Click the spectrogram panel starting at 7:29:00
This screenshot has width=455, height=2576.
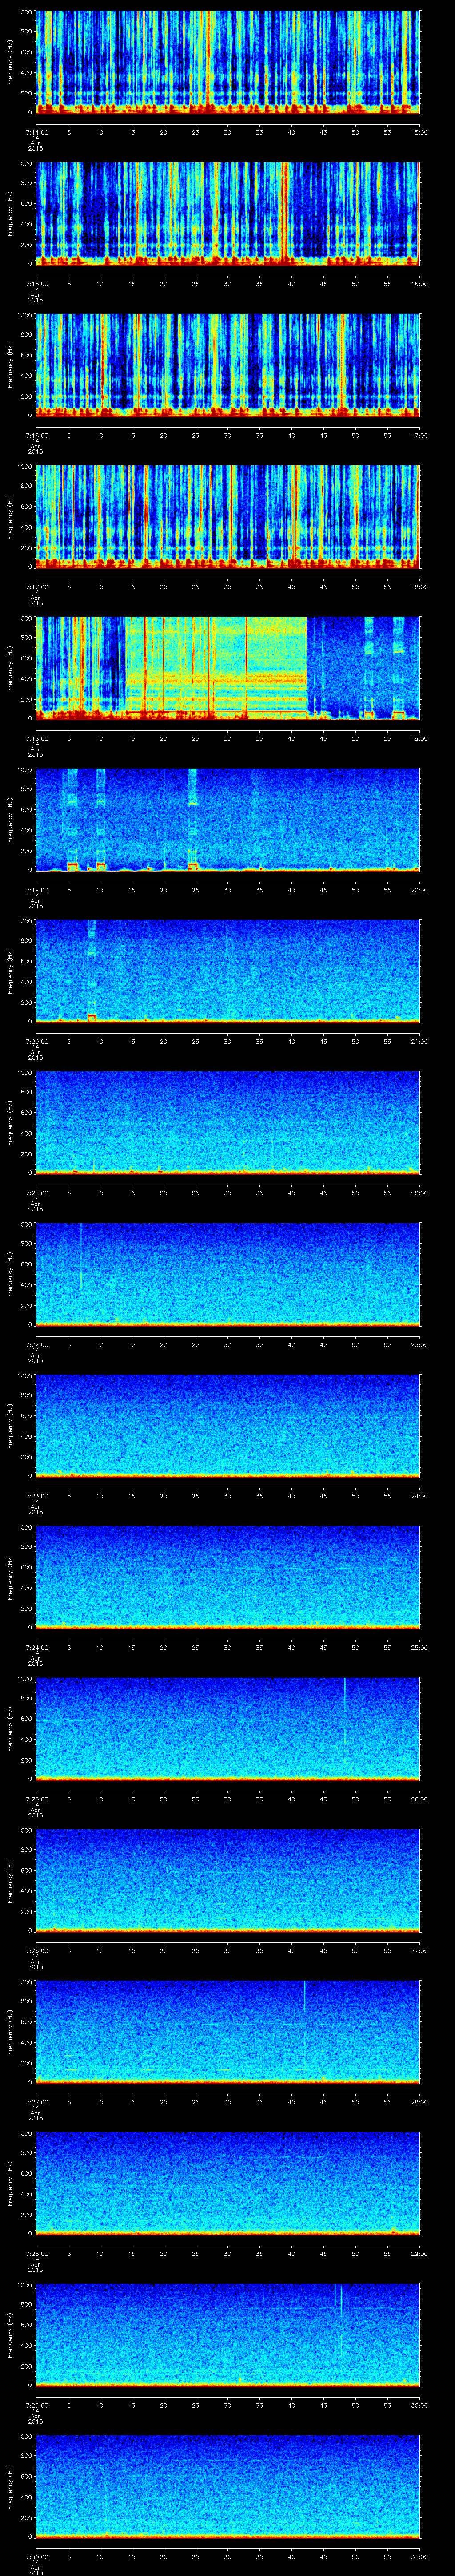[228, 2335]
